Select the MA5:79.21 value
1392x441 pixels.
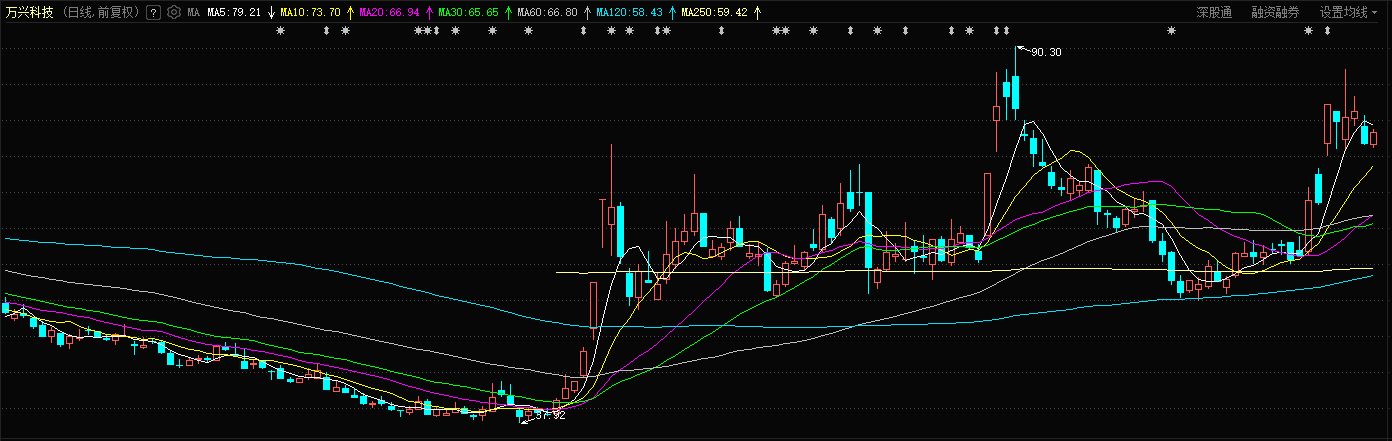point(234,13)
